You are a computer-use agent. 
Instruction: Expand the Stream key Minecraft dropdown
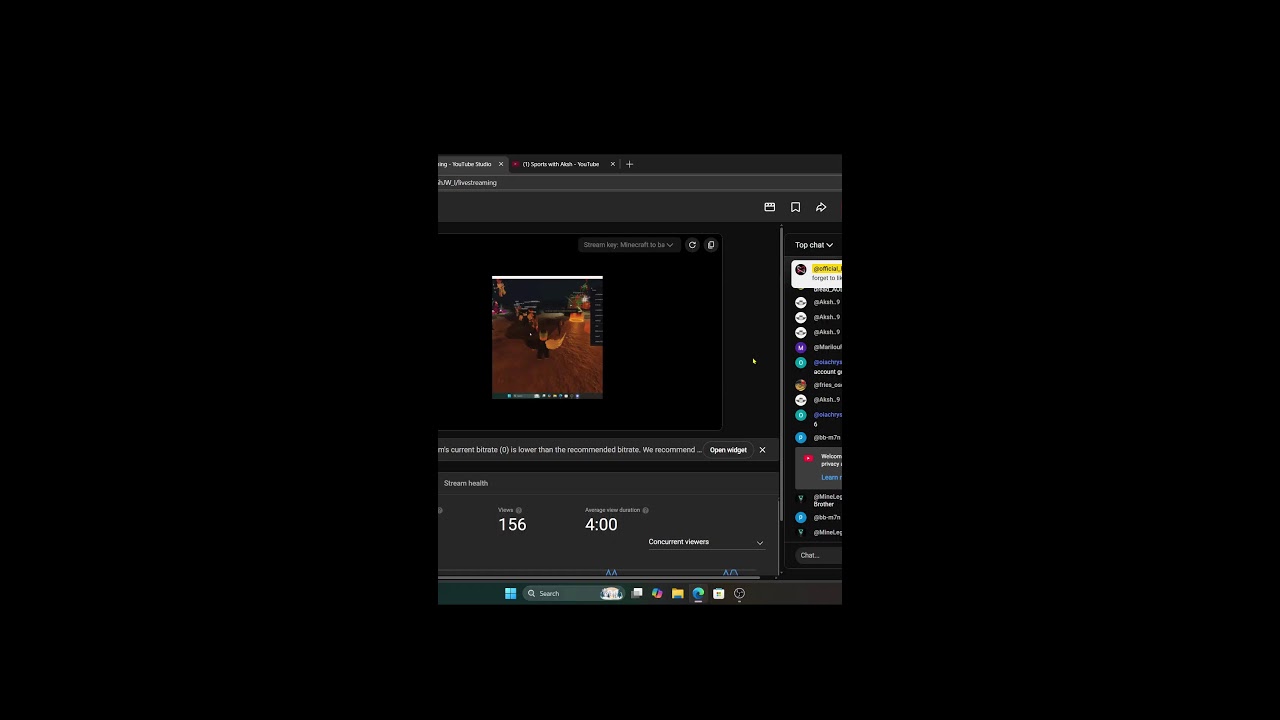point(628,245)
